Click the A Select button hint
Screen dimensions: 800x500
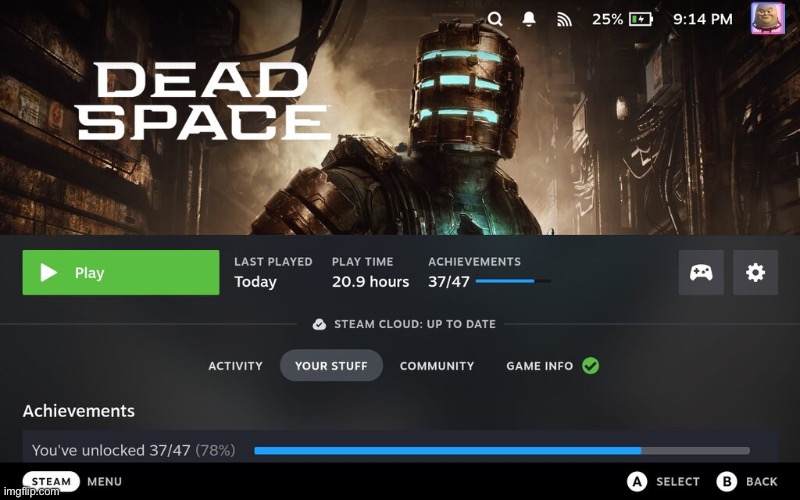[663, 482]
